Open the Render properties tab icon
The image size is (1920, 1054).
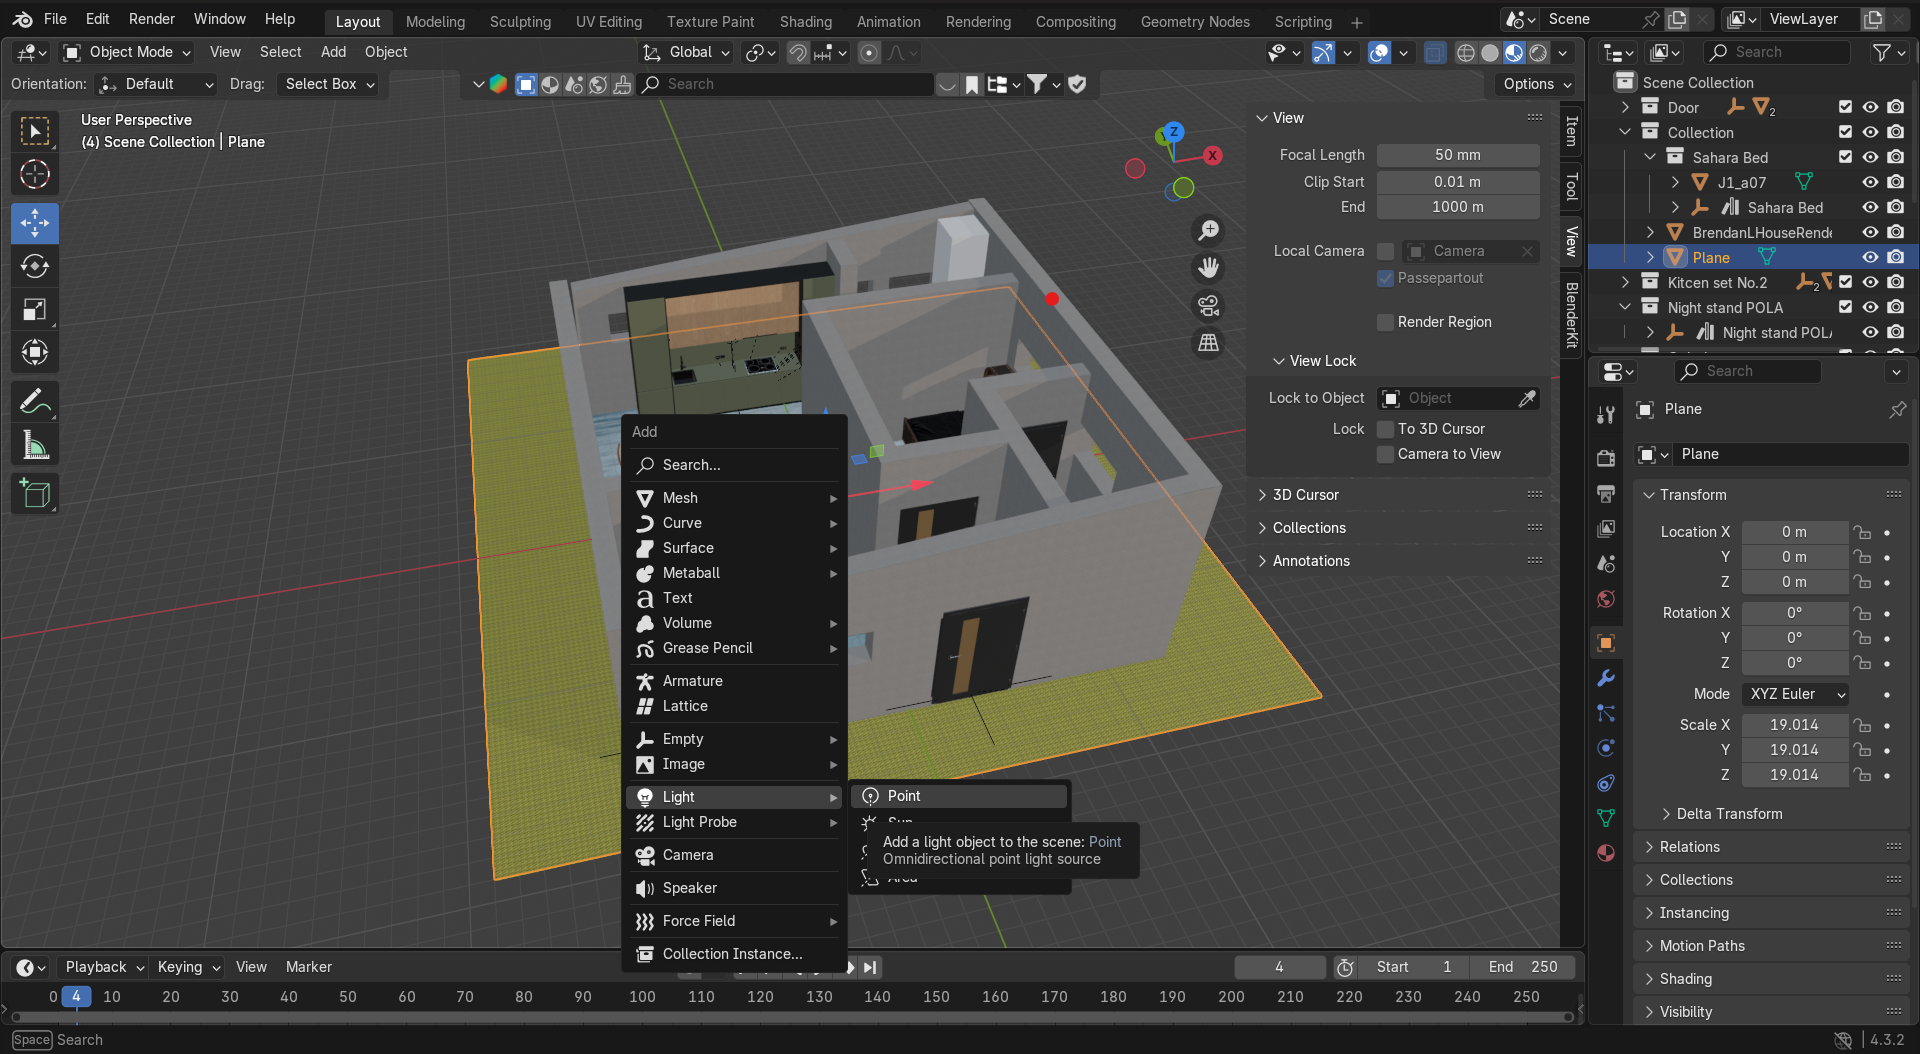(1606, 458)
